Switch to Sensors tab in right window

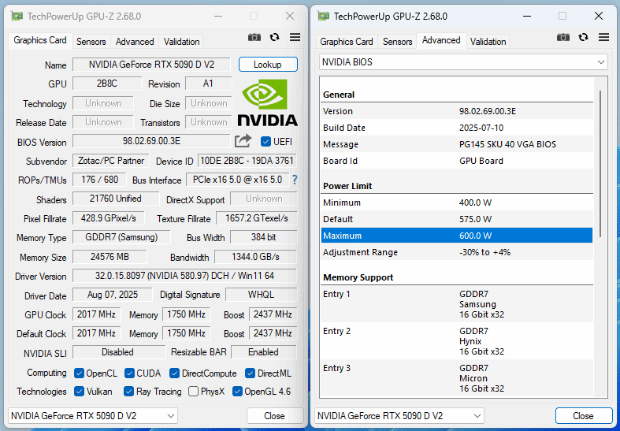pyautogui.click(x=397, y=42)
